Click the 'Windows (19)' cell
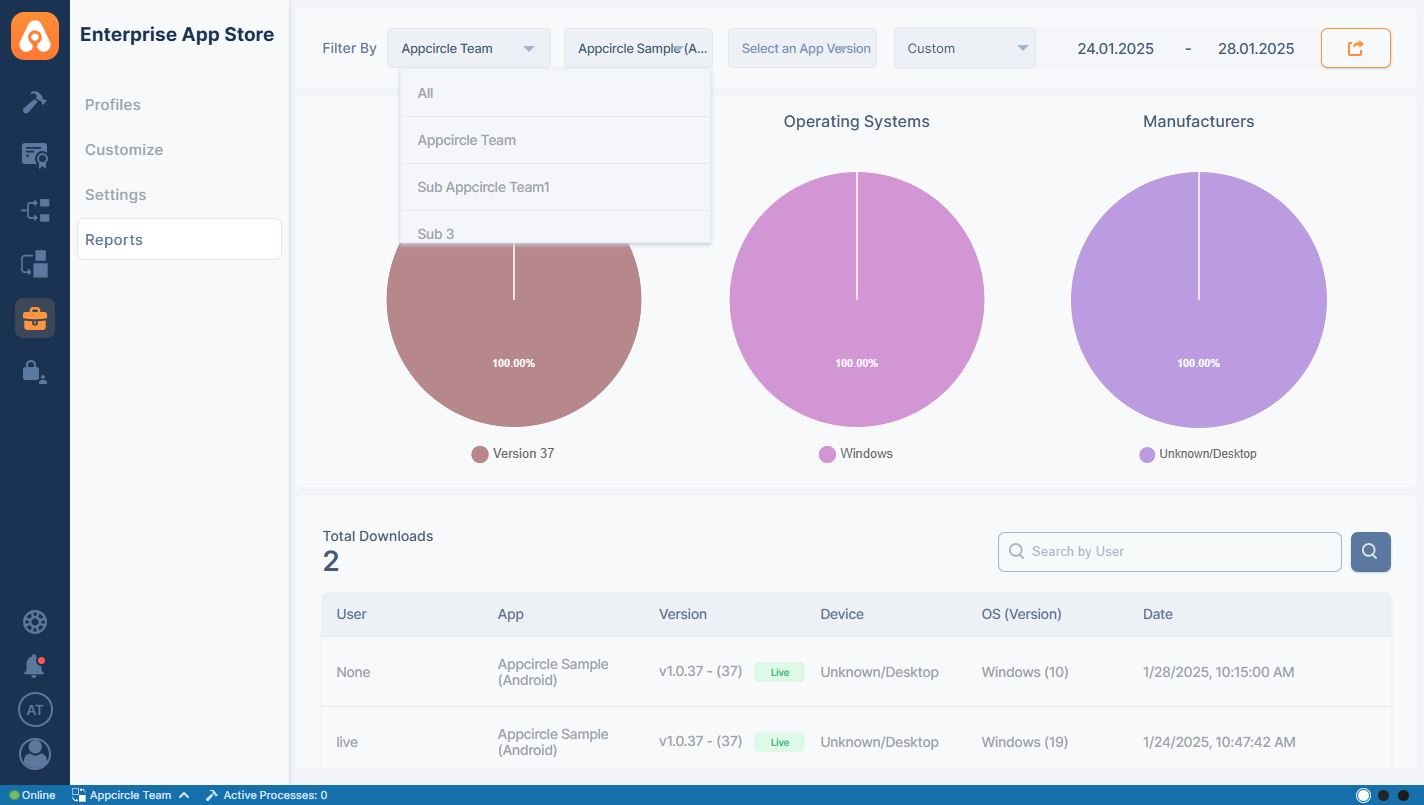The height and width of the screenshot is (805, 1424). pyautogui.click(x=1025, y=742)
